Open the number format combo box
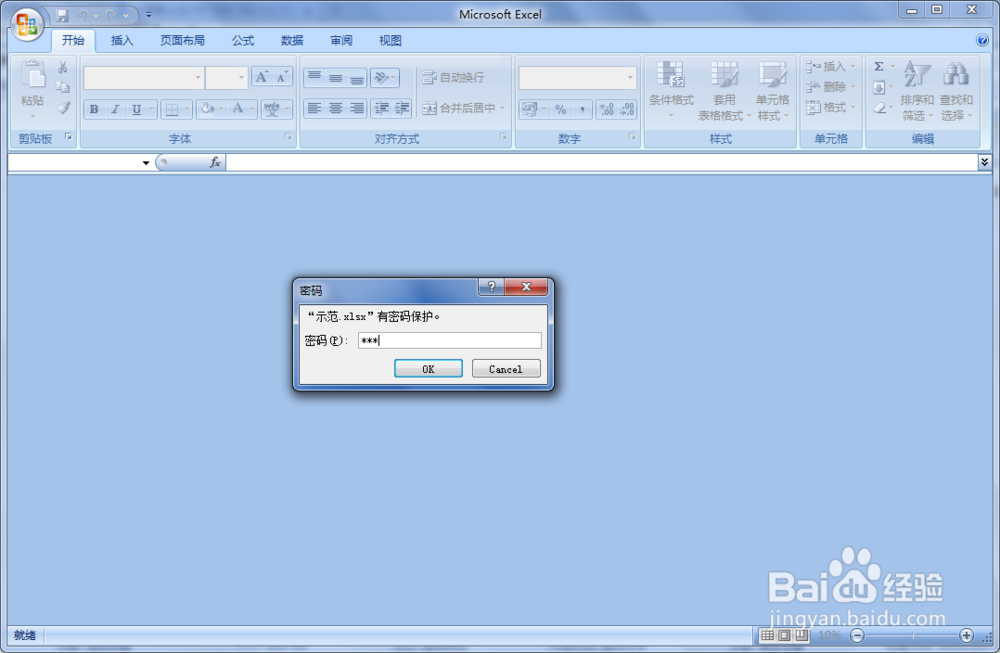The image size is (1000, 653). click(577, 78)
